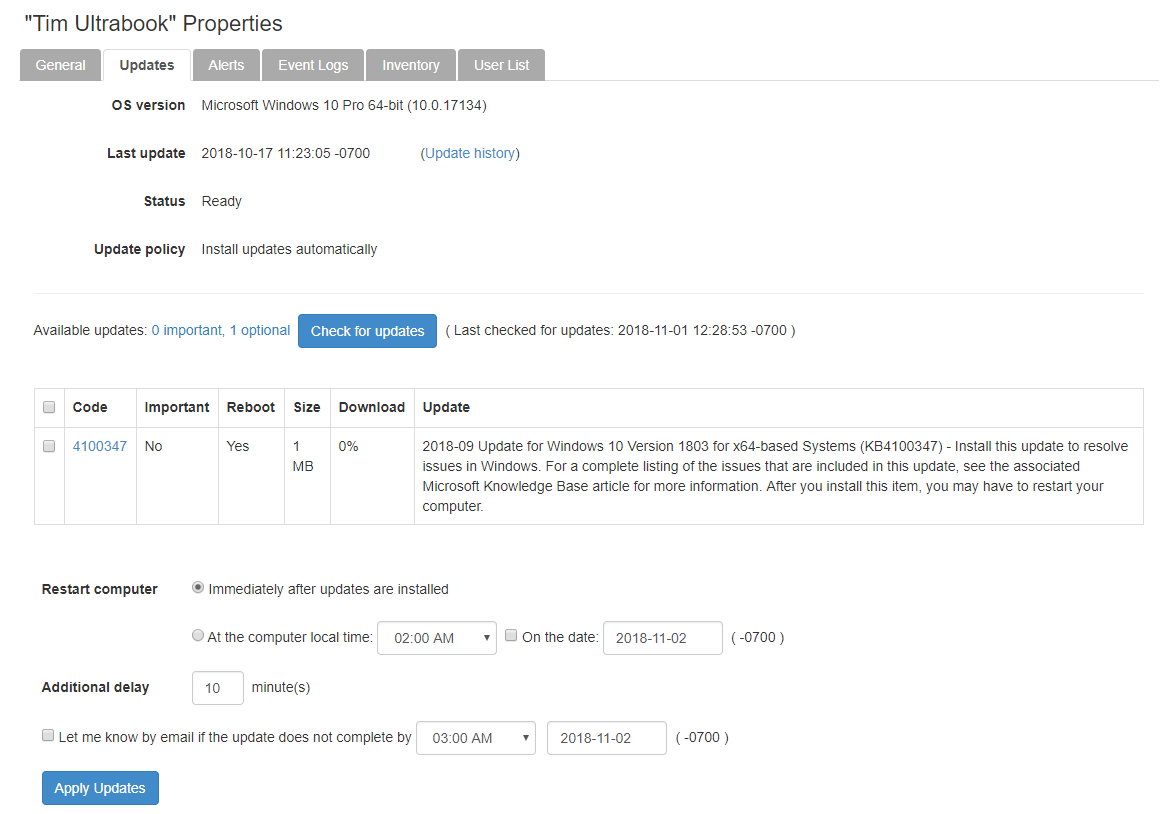Click the Download column header
1168x814 pixels.
pyautogui.click(x=372, y=407)
